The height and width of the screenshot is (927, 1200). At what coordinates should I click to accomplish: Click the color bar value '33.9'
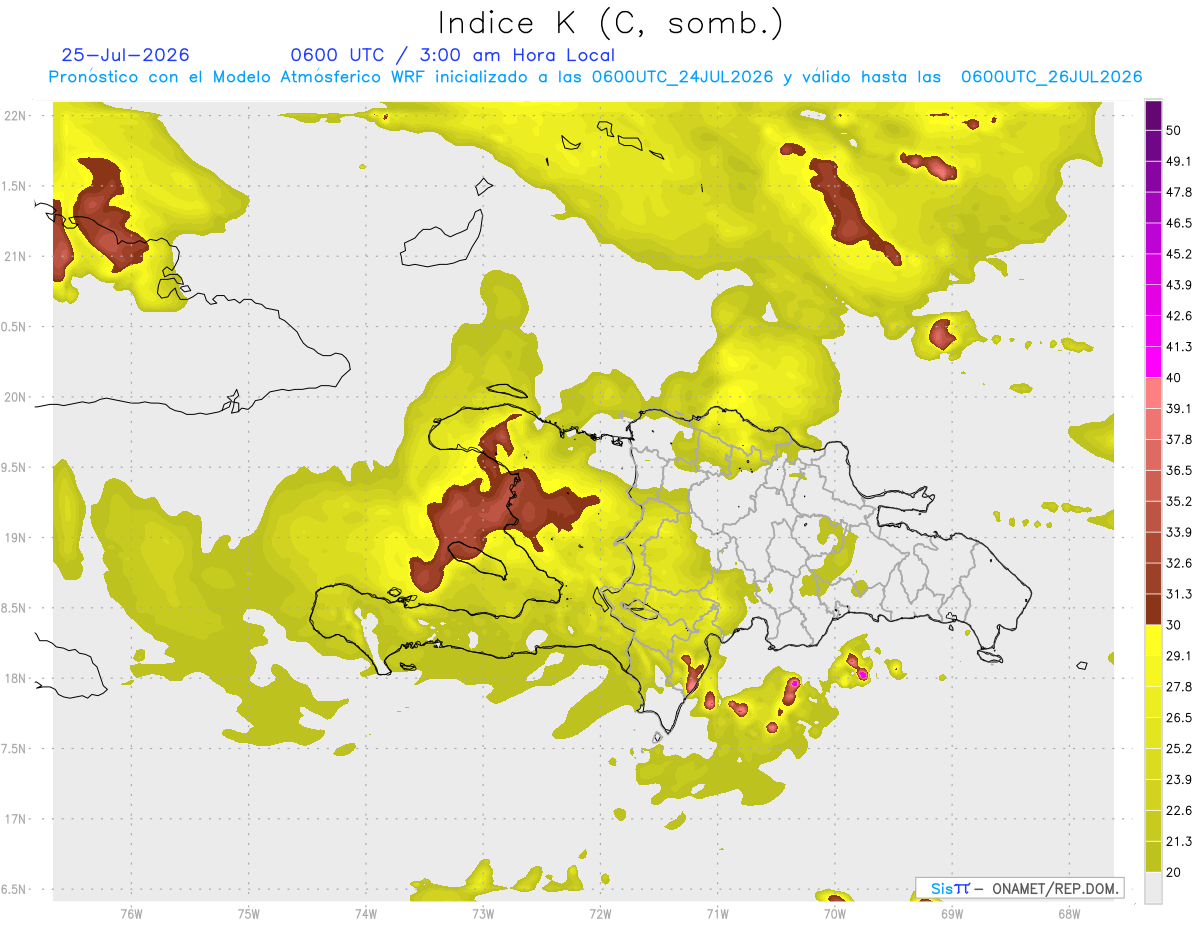tap(1179, 532)
